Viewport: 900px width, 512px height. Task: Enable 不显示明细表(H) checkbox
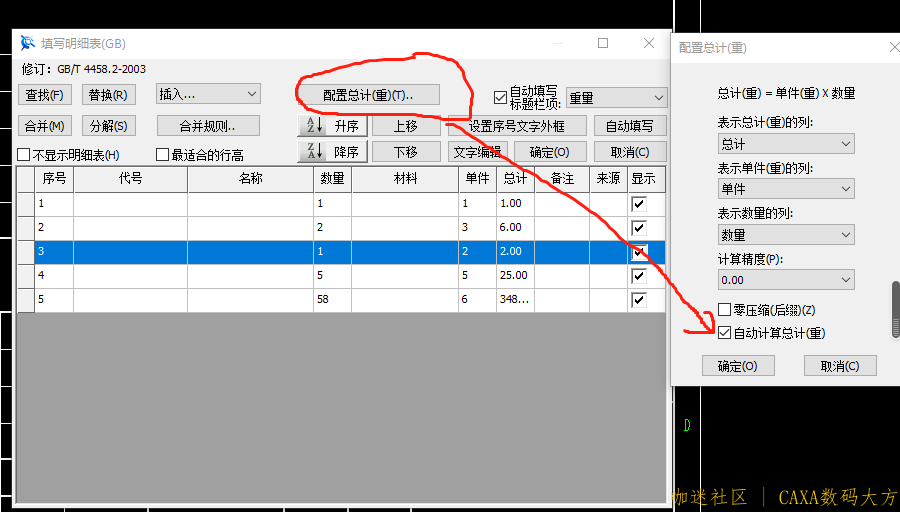24,155
